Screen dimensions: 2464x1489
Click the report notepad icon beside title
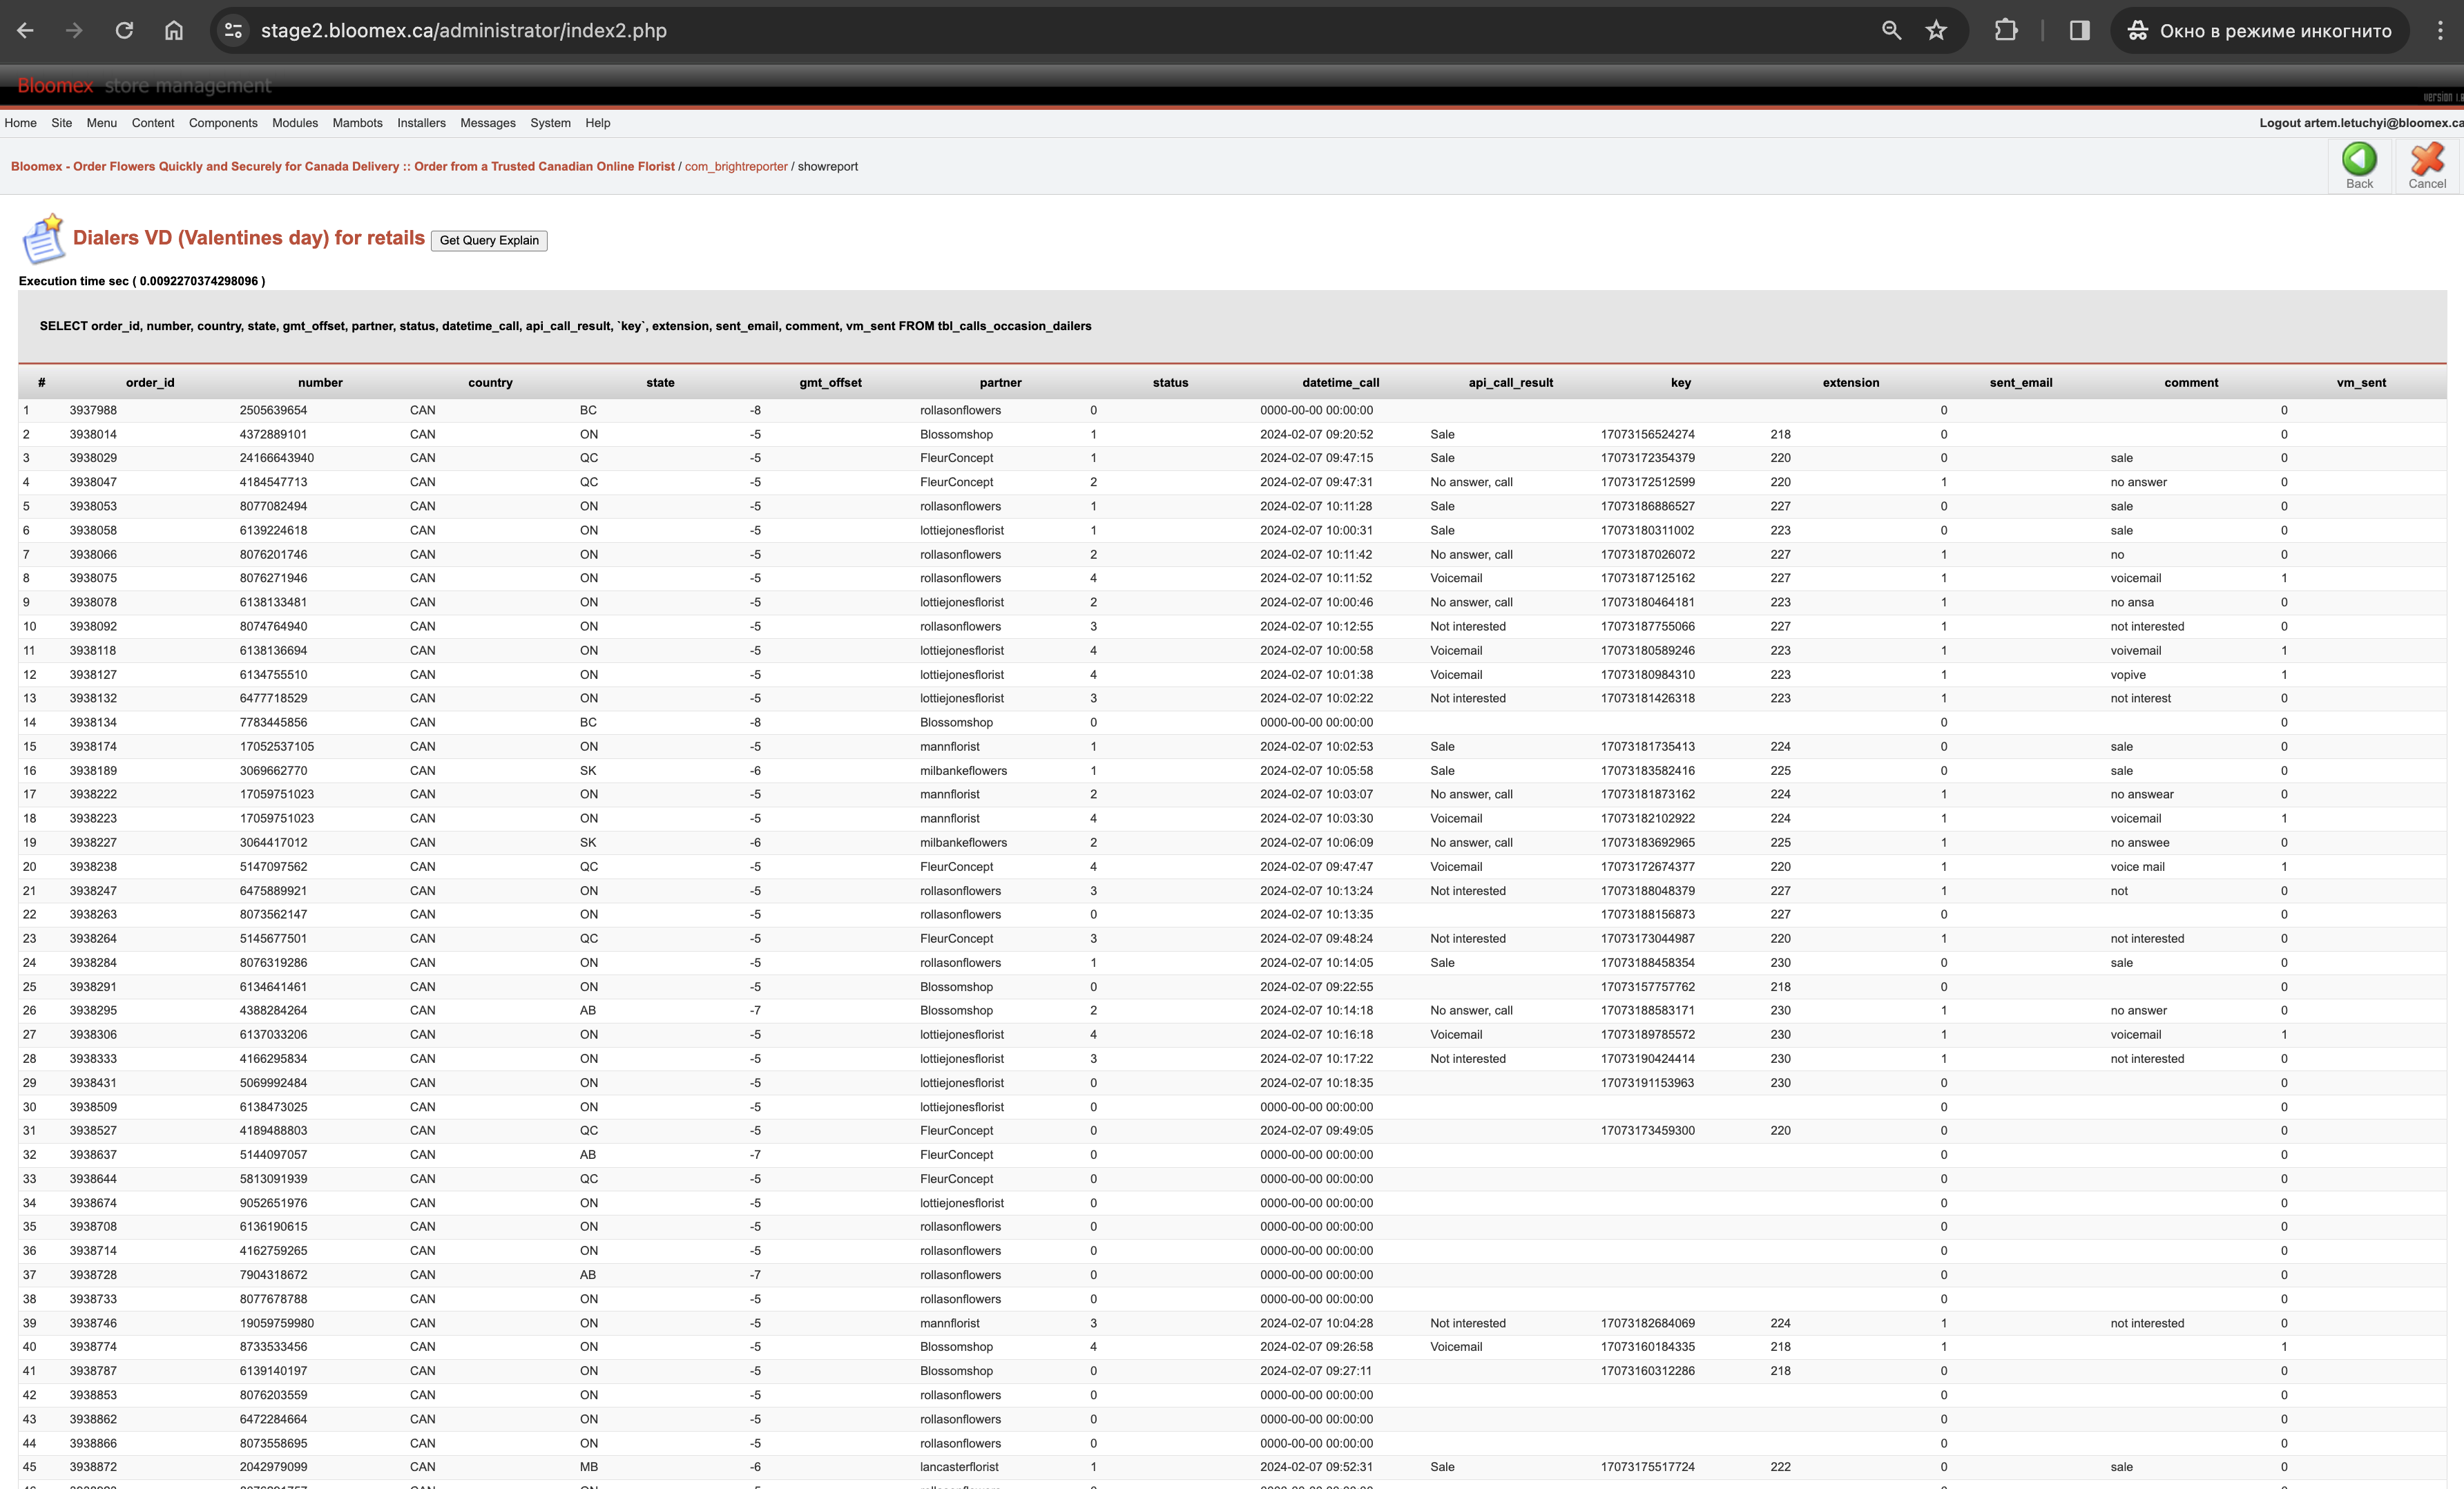(43, 238)
